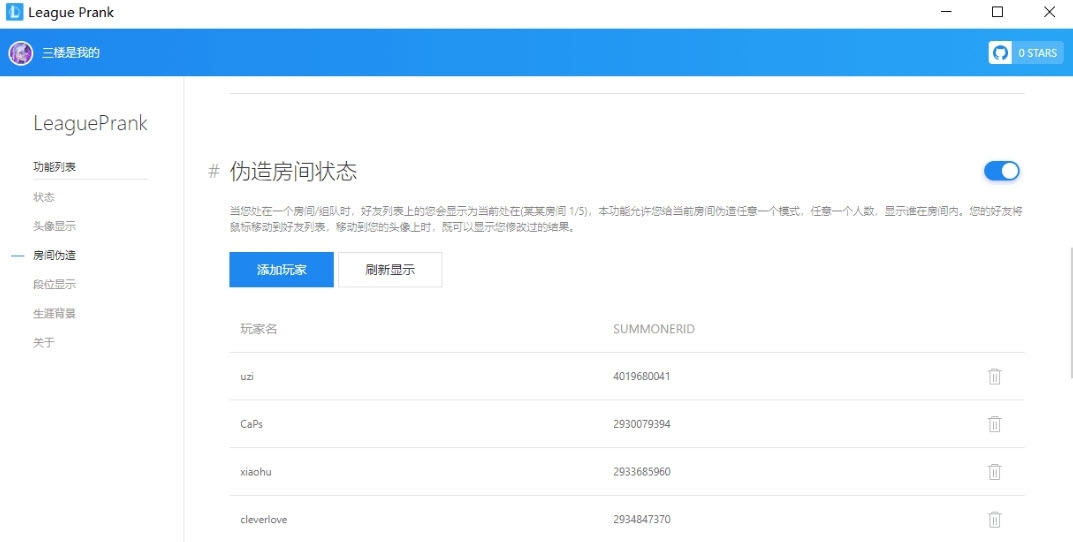
Task: Maximize the League Prank window
Action: click(998, 12)
